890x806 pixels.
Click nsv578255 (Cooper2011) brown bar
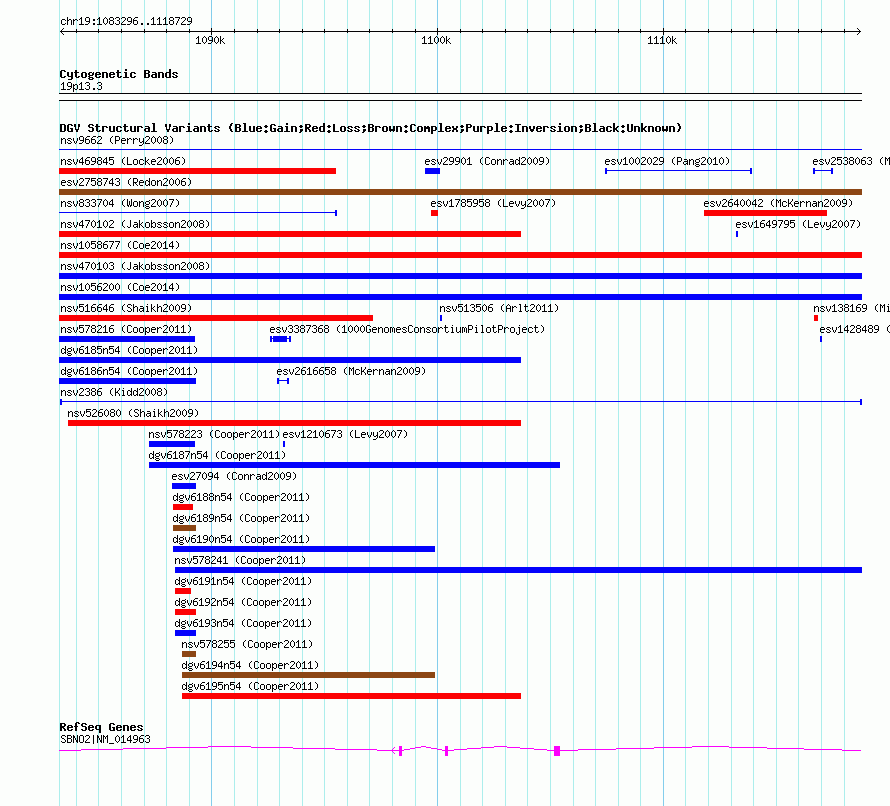pyautogui.click(x=189, y=654)
